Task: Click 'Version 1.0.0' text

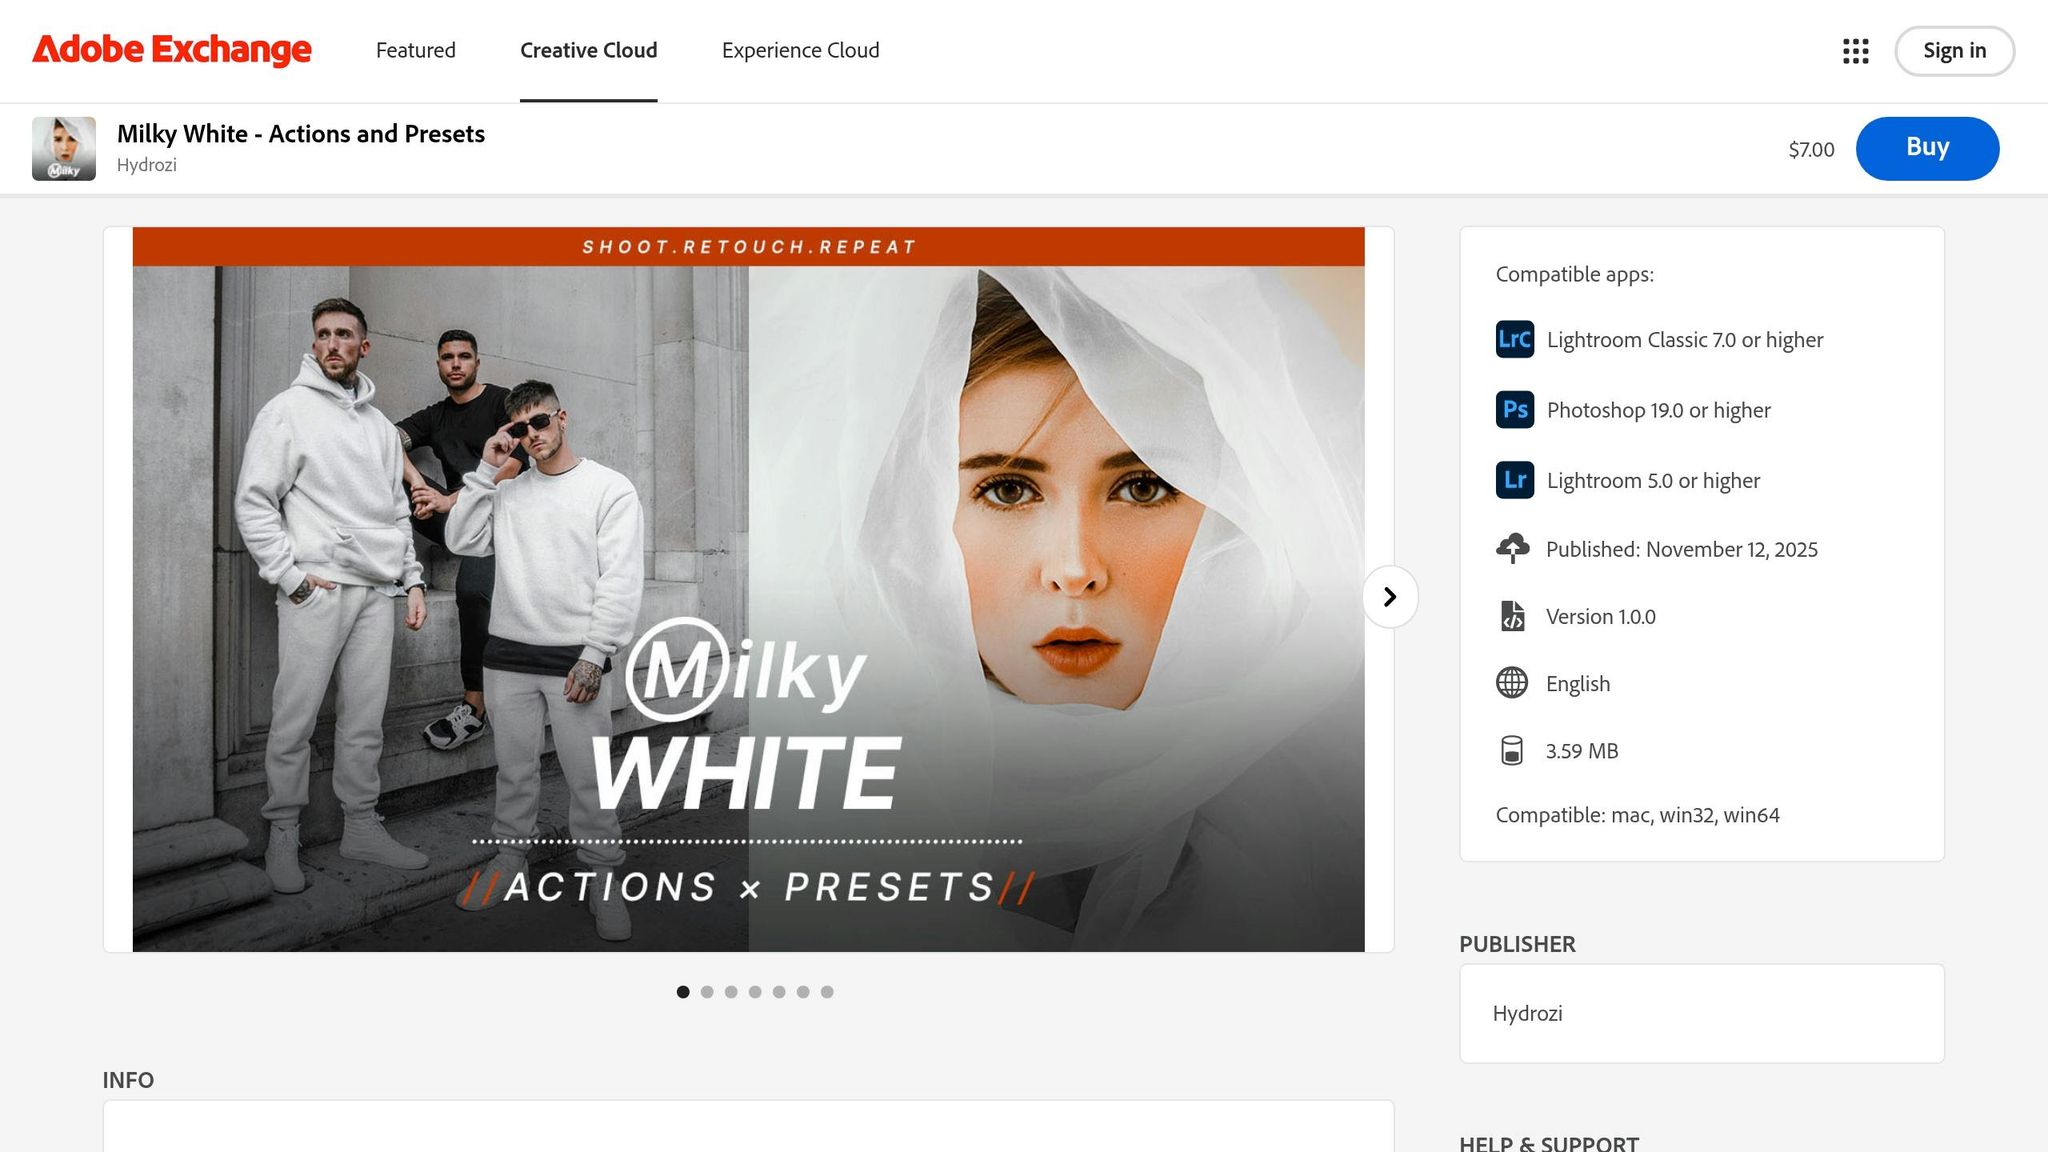Action: 1601,617
